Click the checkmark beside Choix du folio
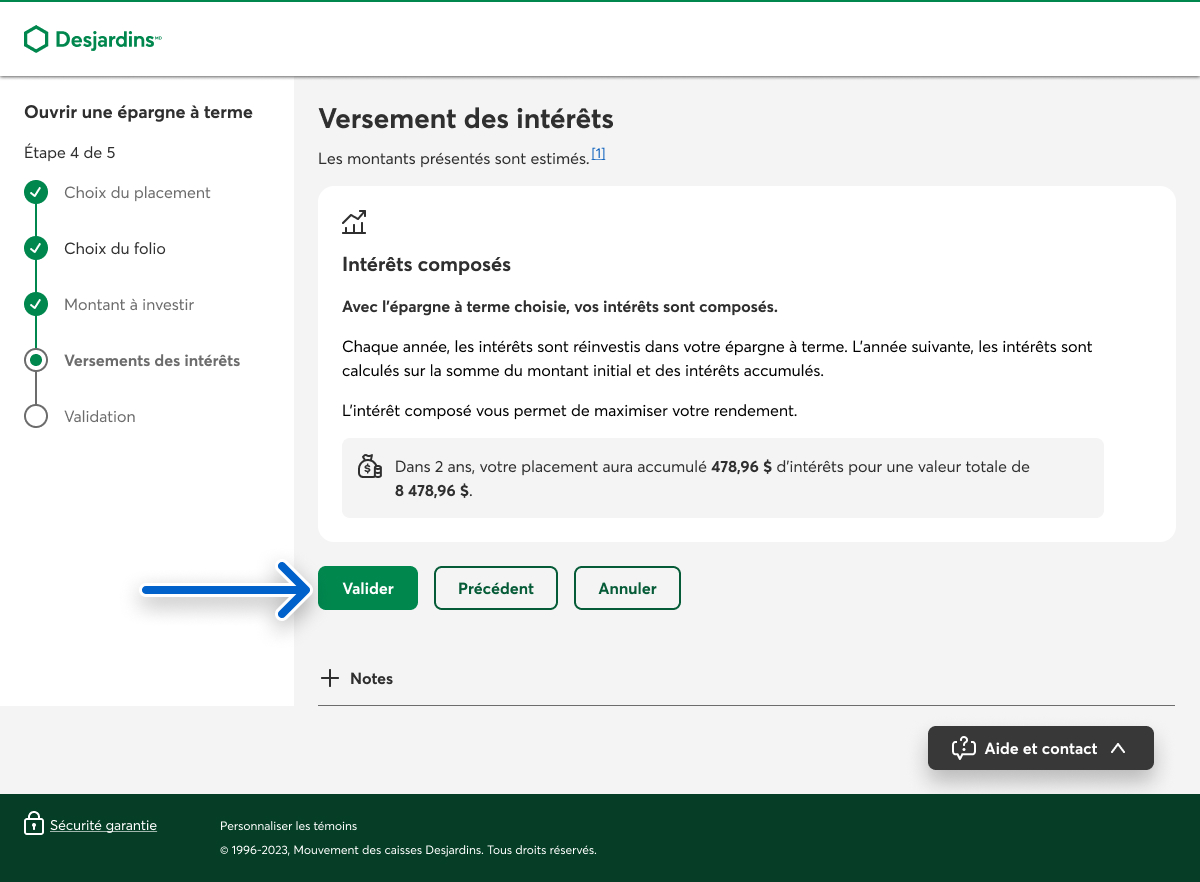The height and width of the screenshot is (882, 1200). pos(36,248)
